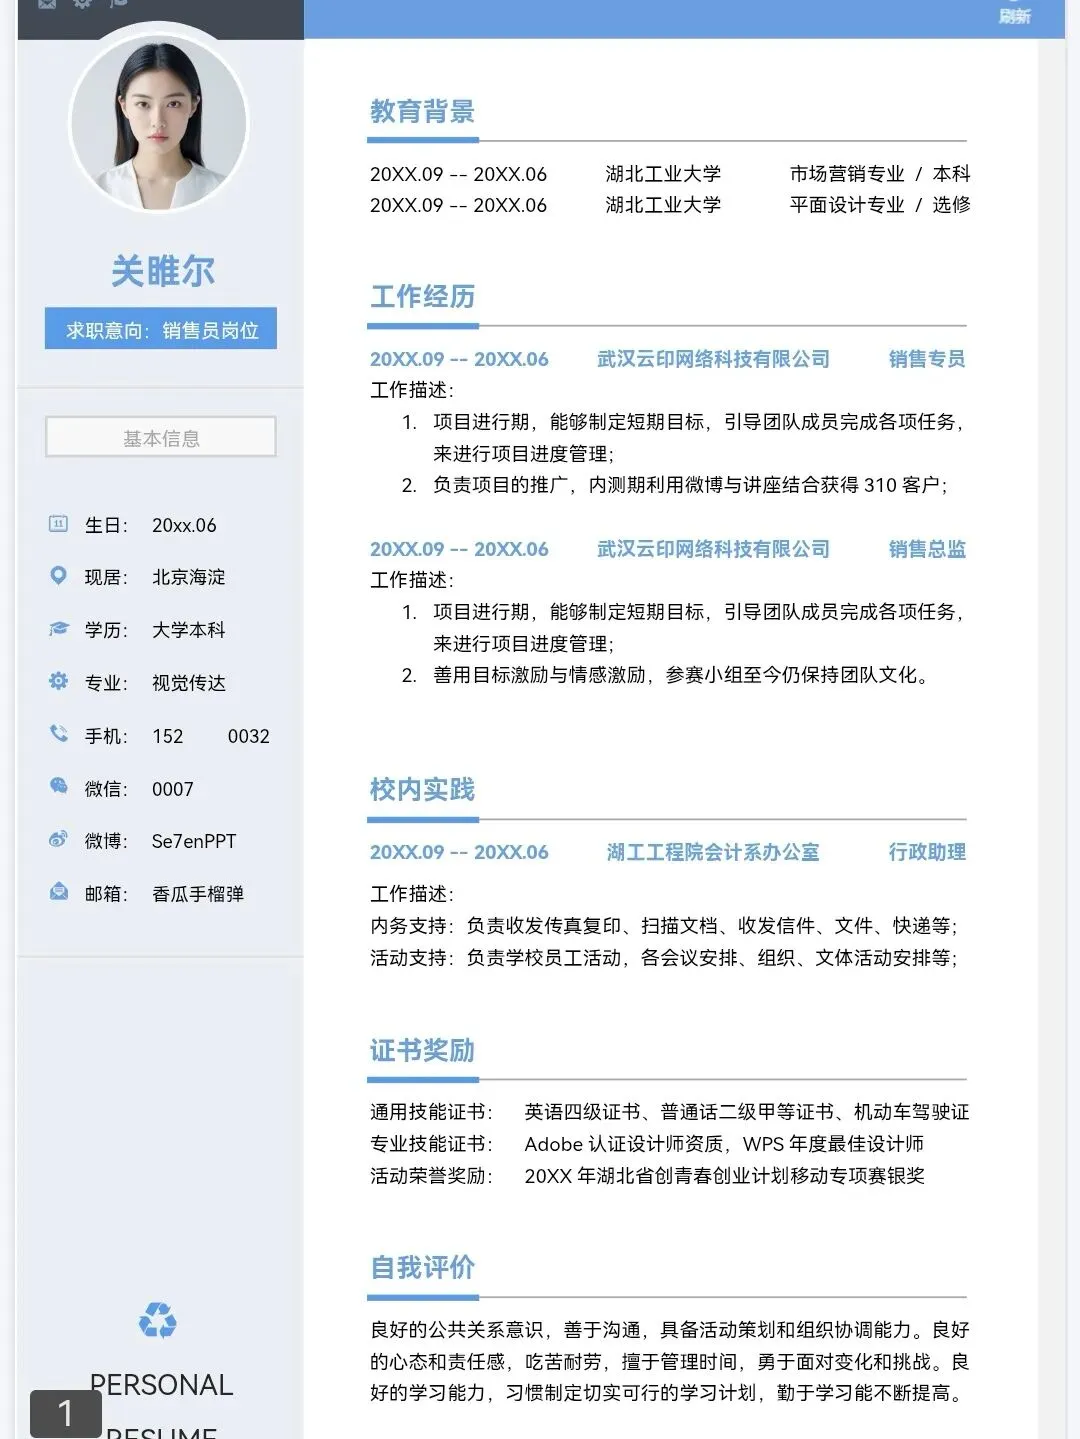Click the email value 香瓜手榴弹

[198, 894]
